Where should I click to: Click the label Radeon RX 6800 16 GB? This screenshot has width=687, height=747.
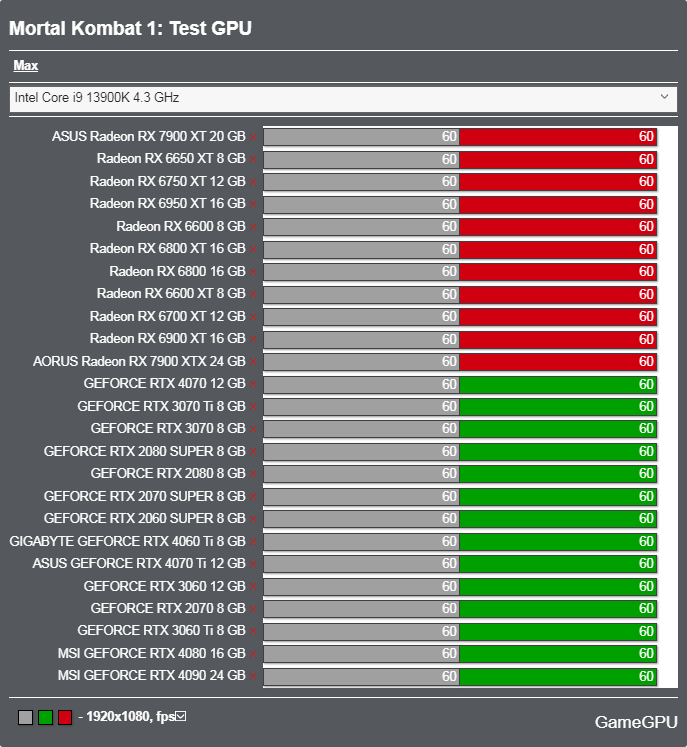[177, 272]
